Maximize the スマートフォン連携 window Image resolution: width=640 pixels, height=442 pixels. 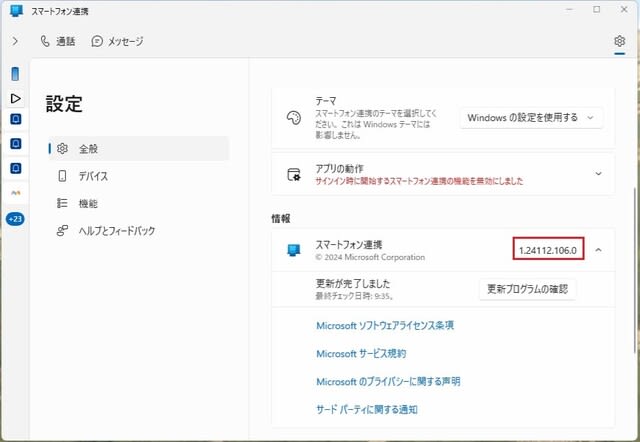[x=597, y=9]
